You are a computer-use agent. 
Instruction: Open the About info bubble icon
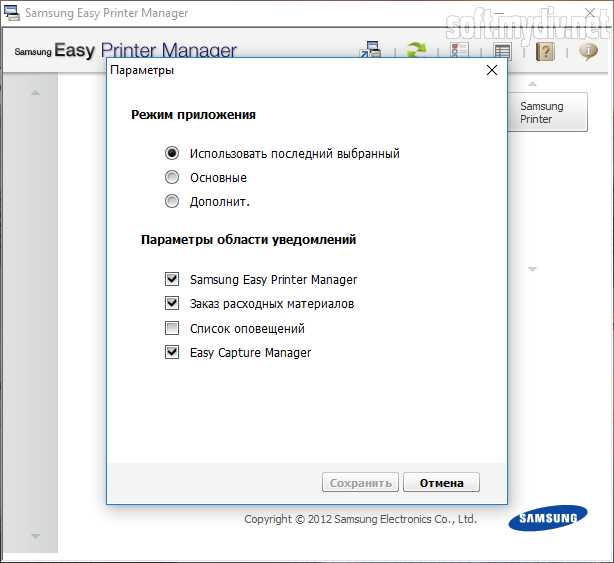tap(588, 51)
